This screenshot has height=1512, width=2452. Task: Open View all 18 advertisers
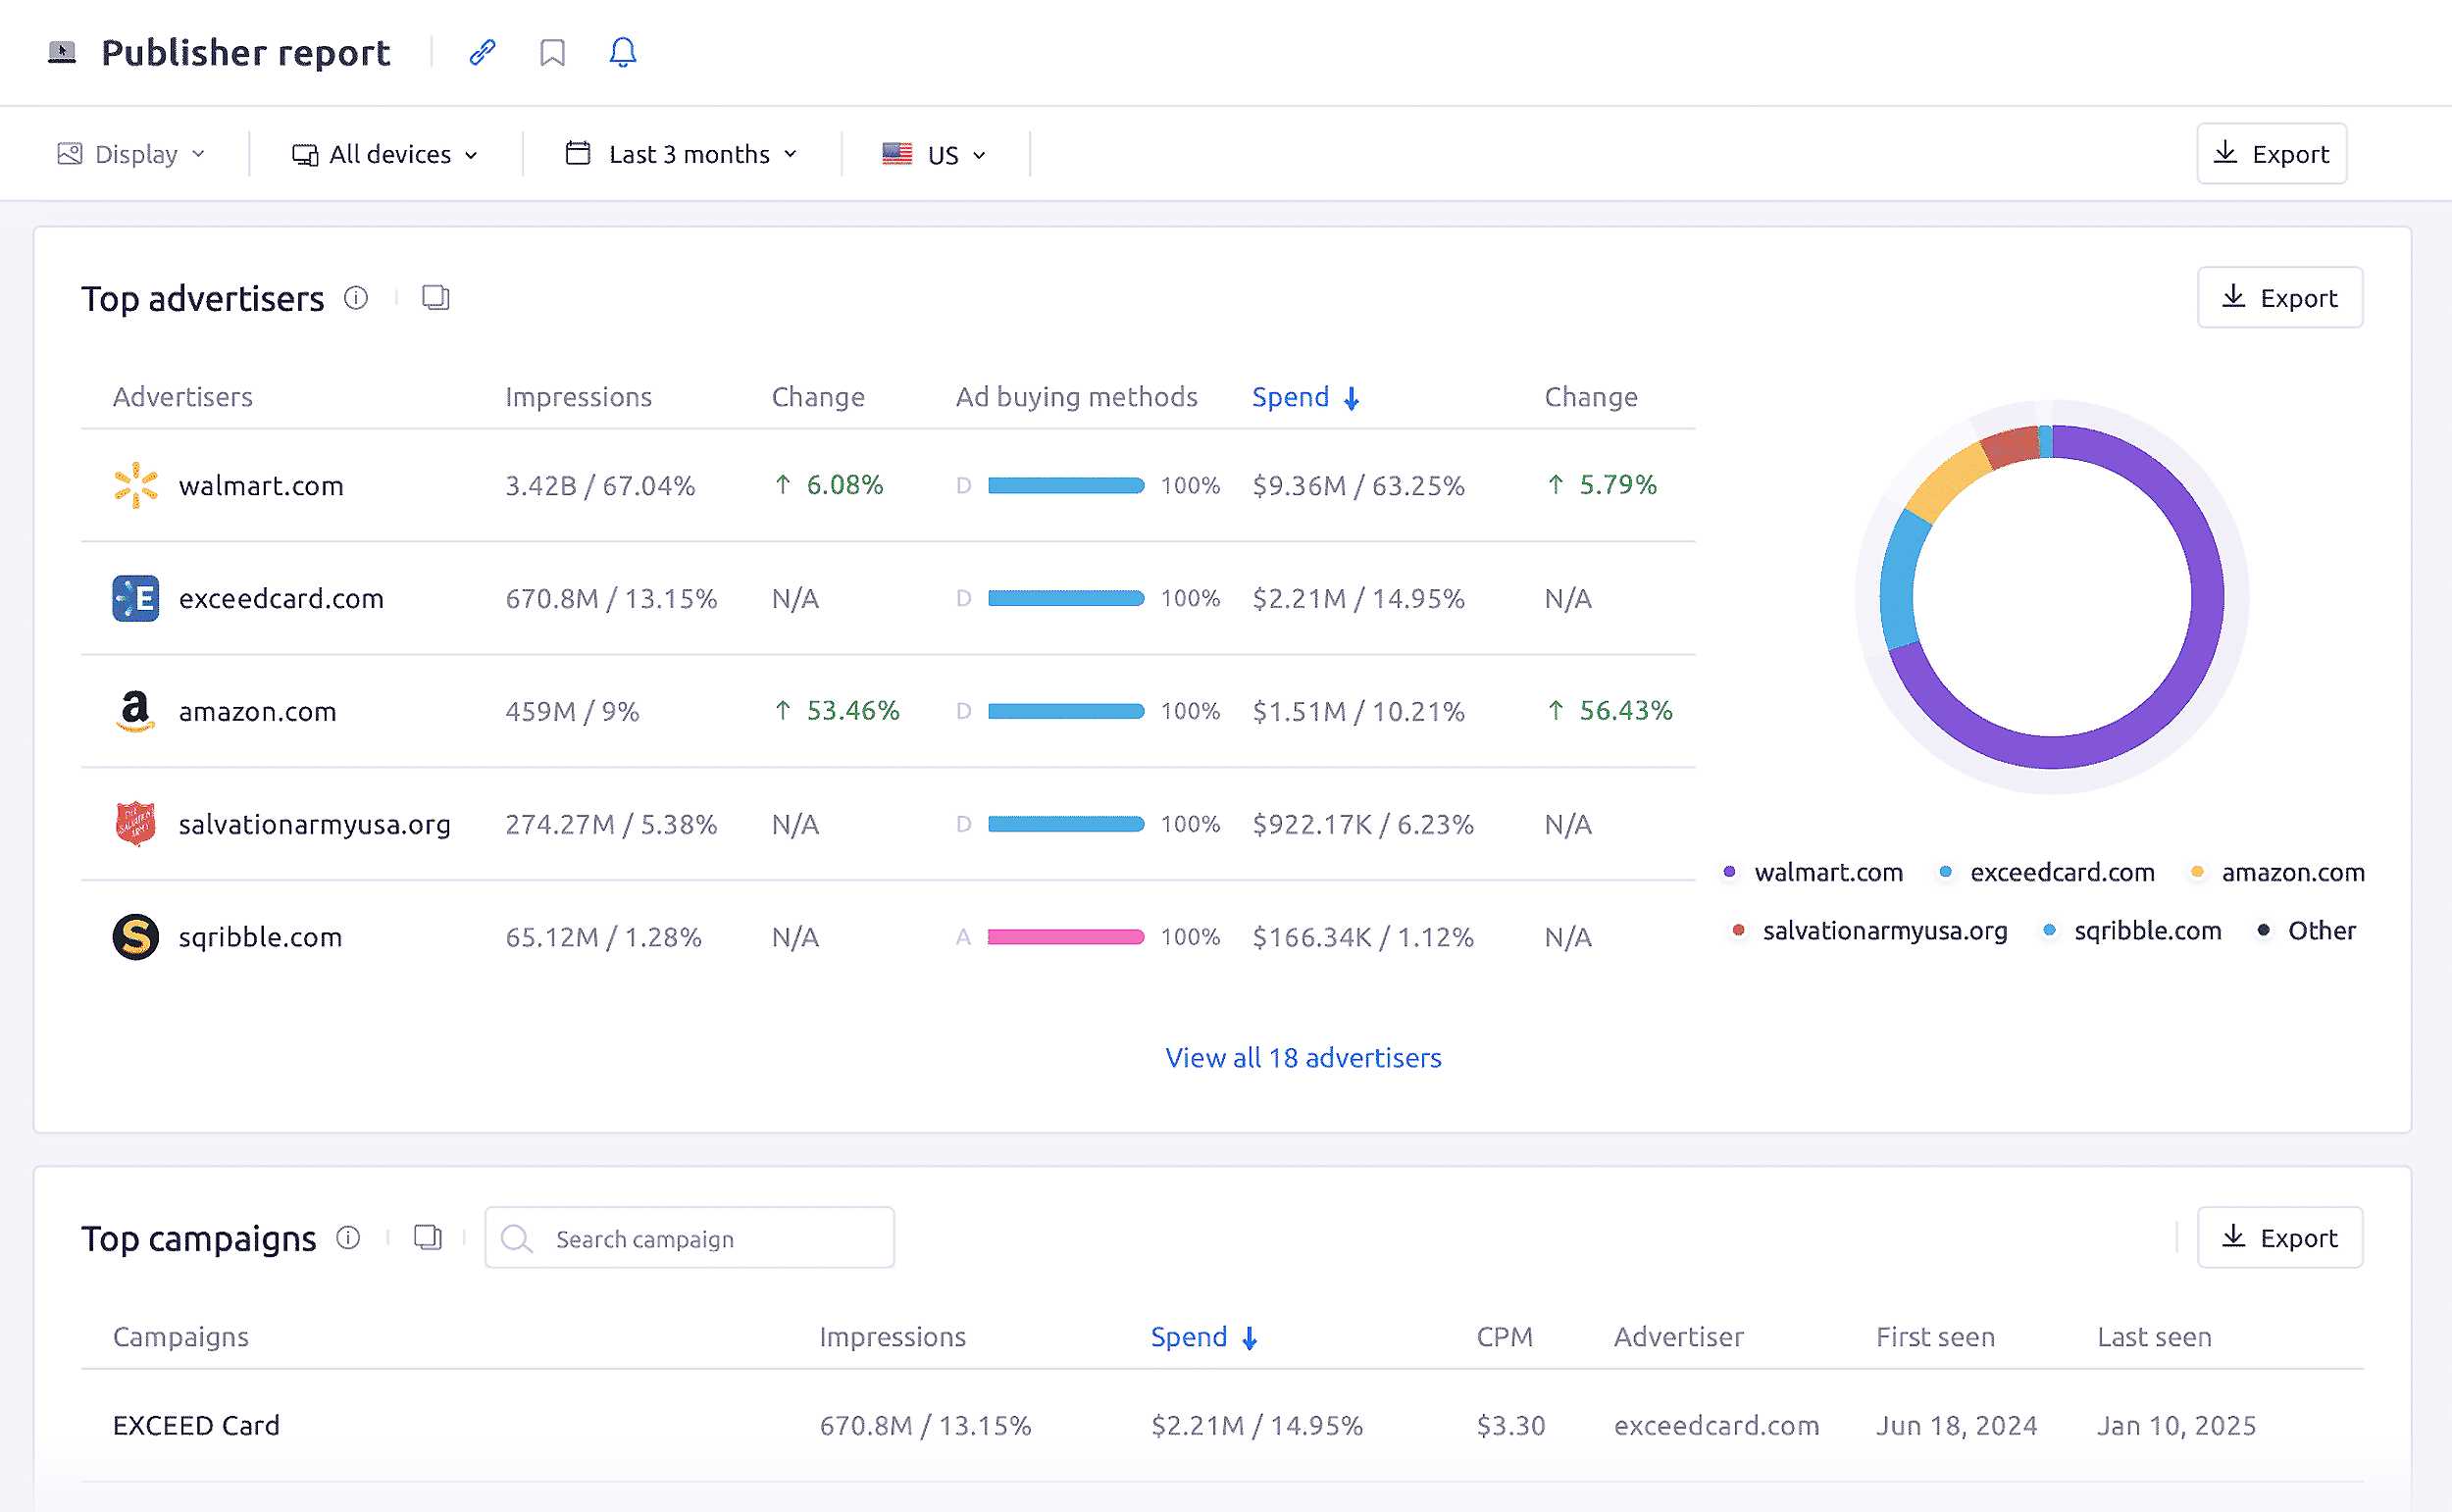coord(1303,1057)
